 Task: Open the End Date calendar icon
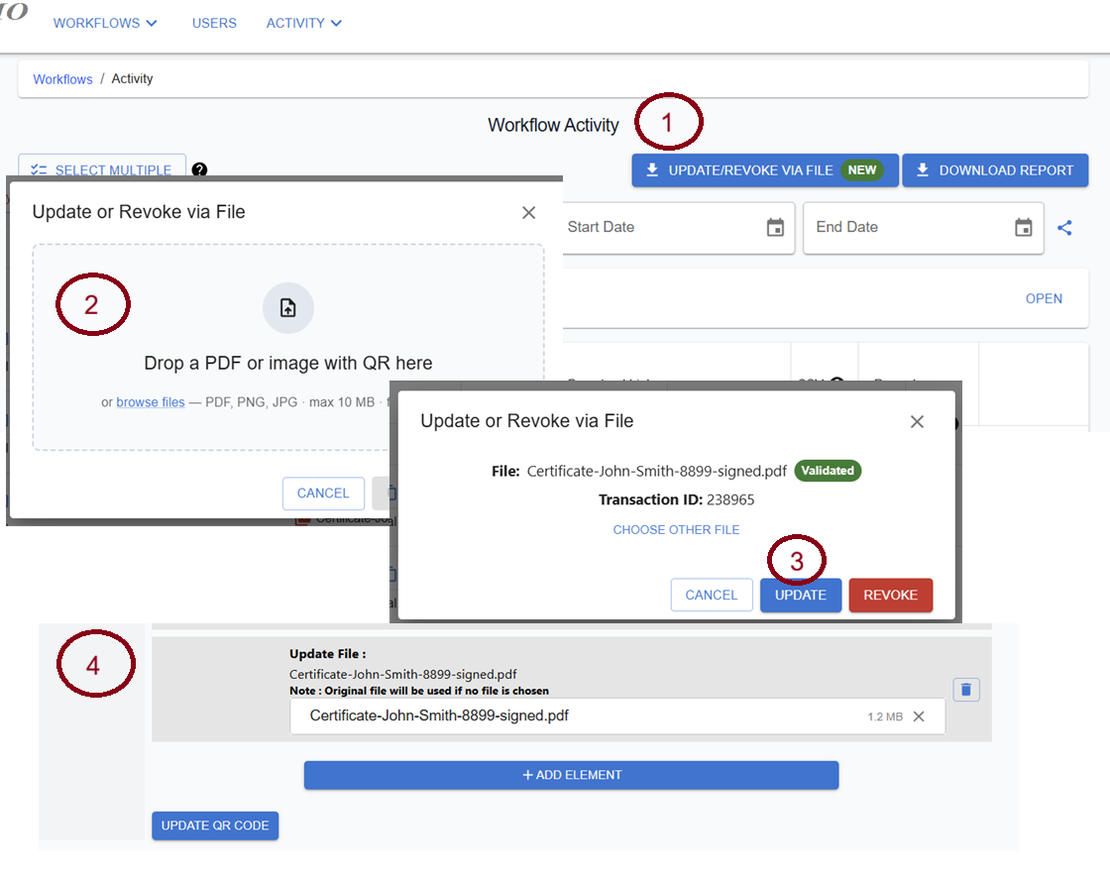tap(1023, 227)
